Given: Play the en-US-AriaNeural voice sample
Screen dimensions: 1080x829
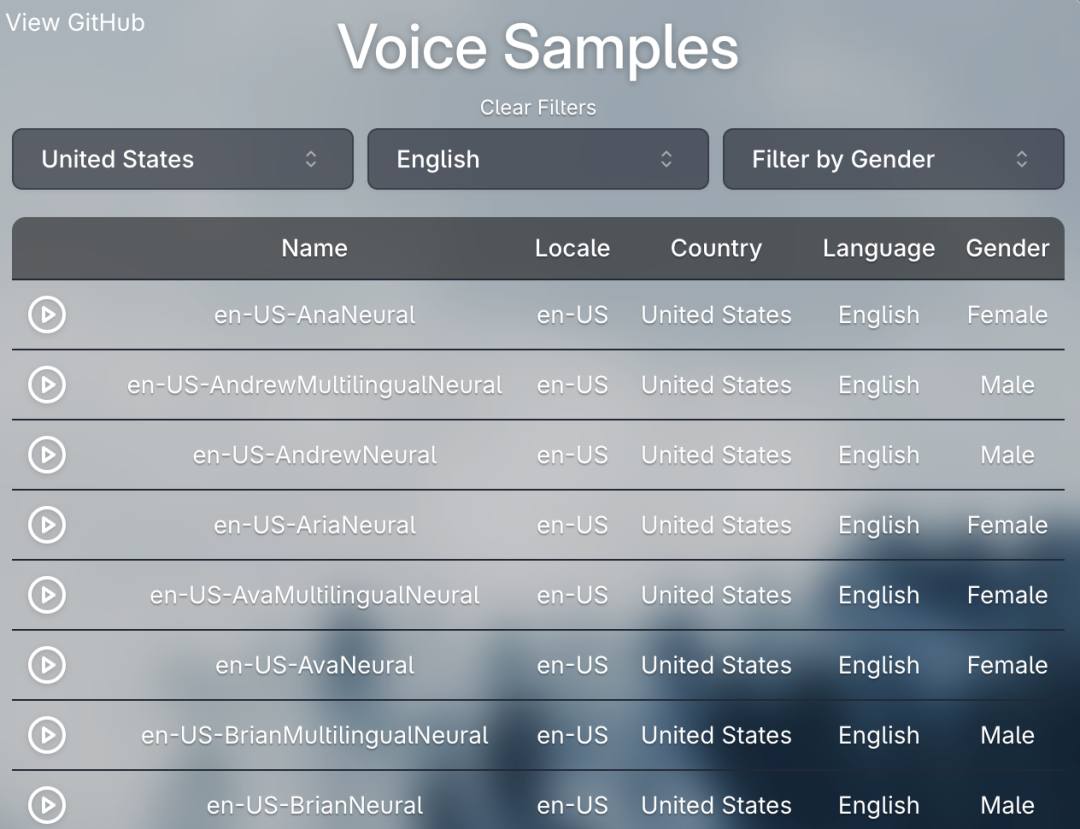Looking at the screenshot, I should tap(46, 525).
